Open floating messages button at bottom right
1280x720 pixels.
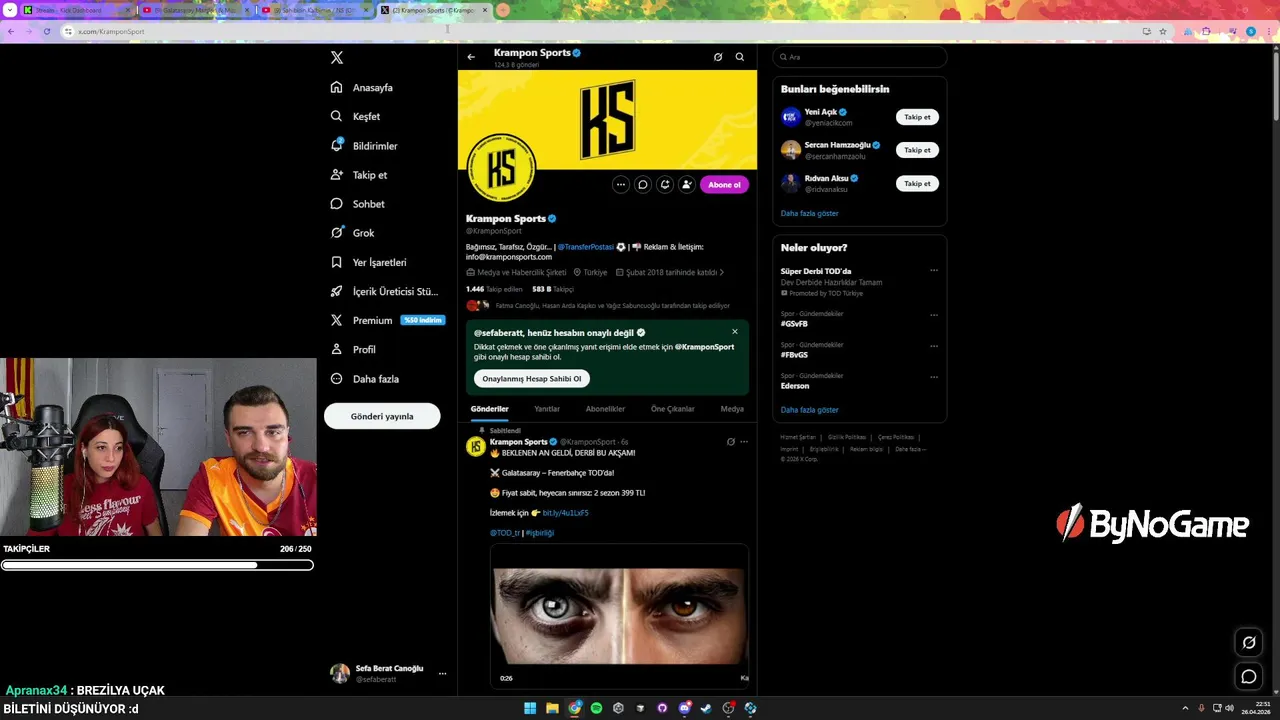1249,677
